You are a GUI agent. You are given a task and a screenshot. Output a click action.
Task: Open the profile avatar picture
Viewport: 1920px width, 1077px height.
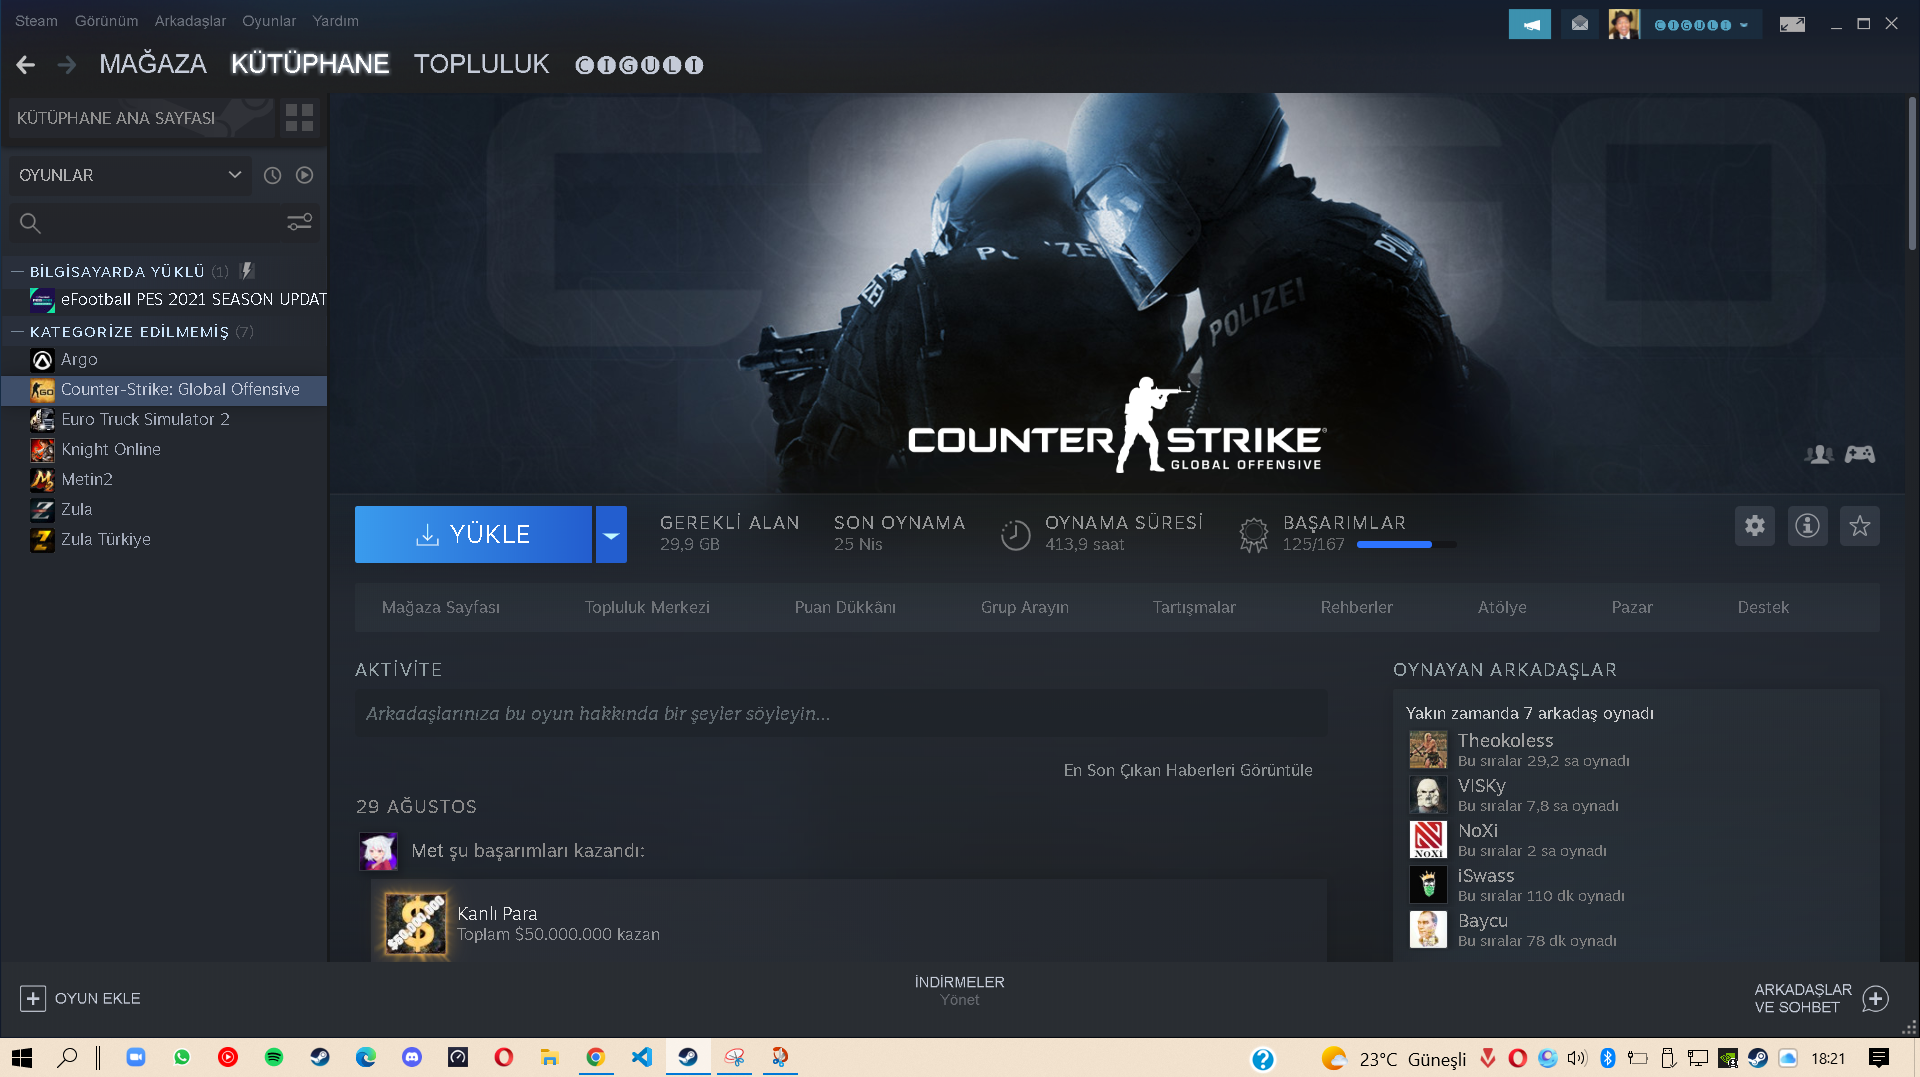(x=1624, y=24)
